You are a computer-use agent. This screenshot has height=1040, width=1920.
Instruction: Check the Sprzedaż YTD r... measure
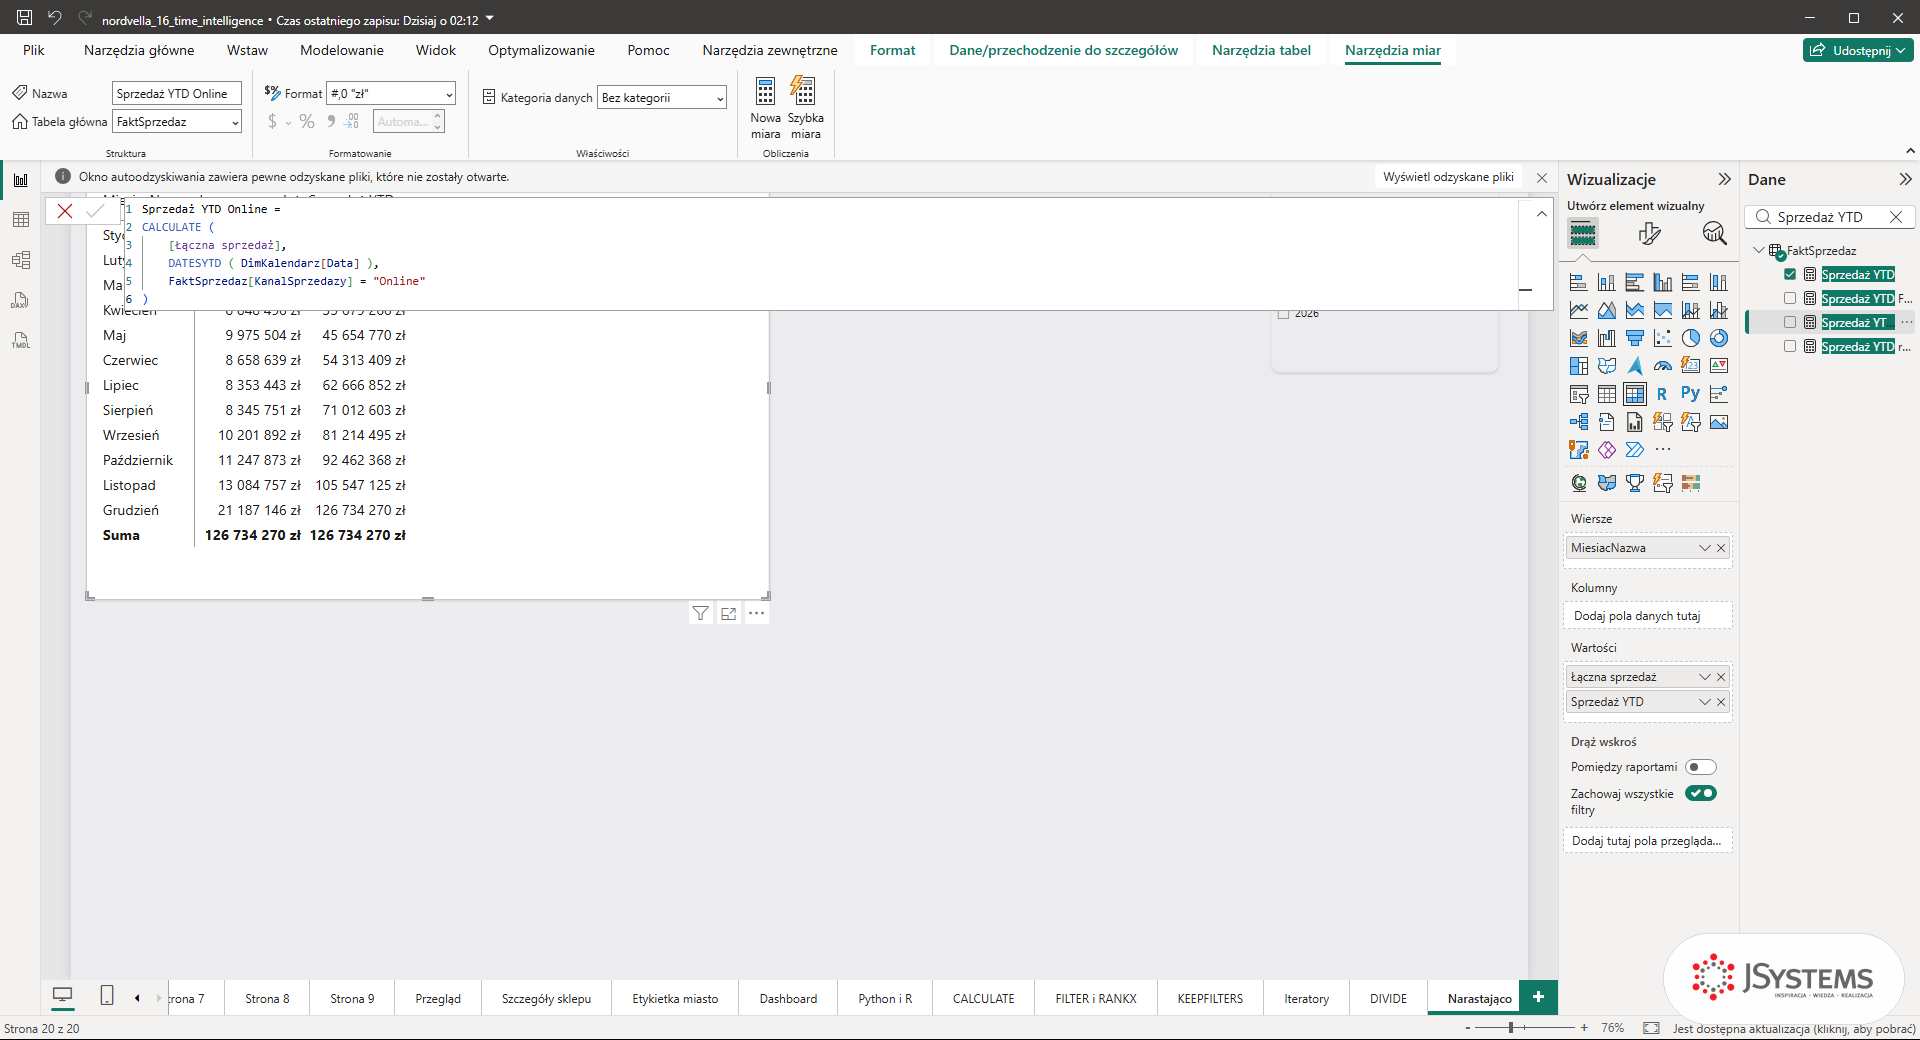[x=1790, y=346]
